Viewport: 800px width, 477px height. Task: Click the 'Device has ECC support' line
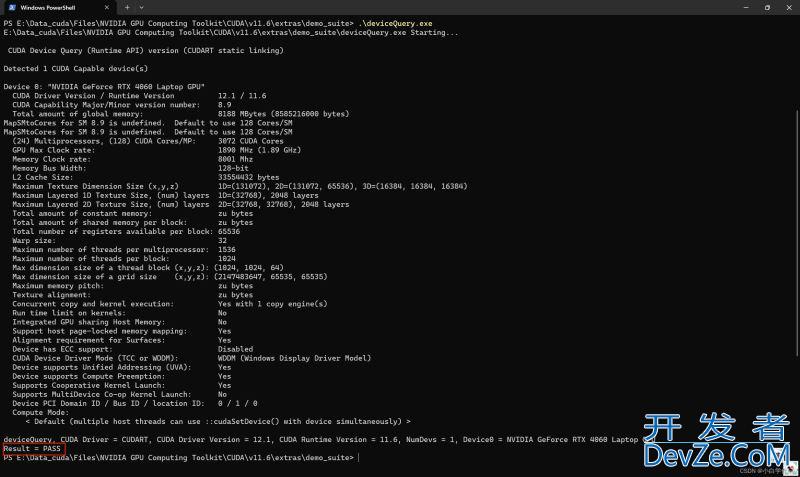133,349
